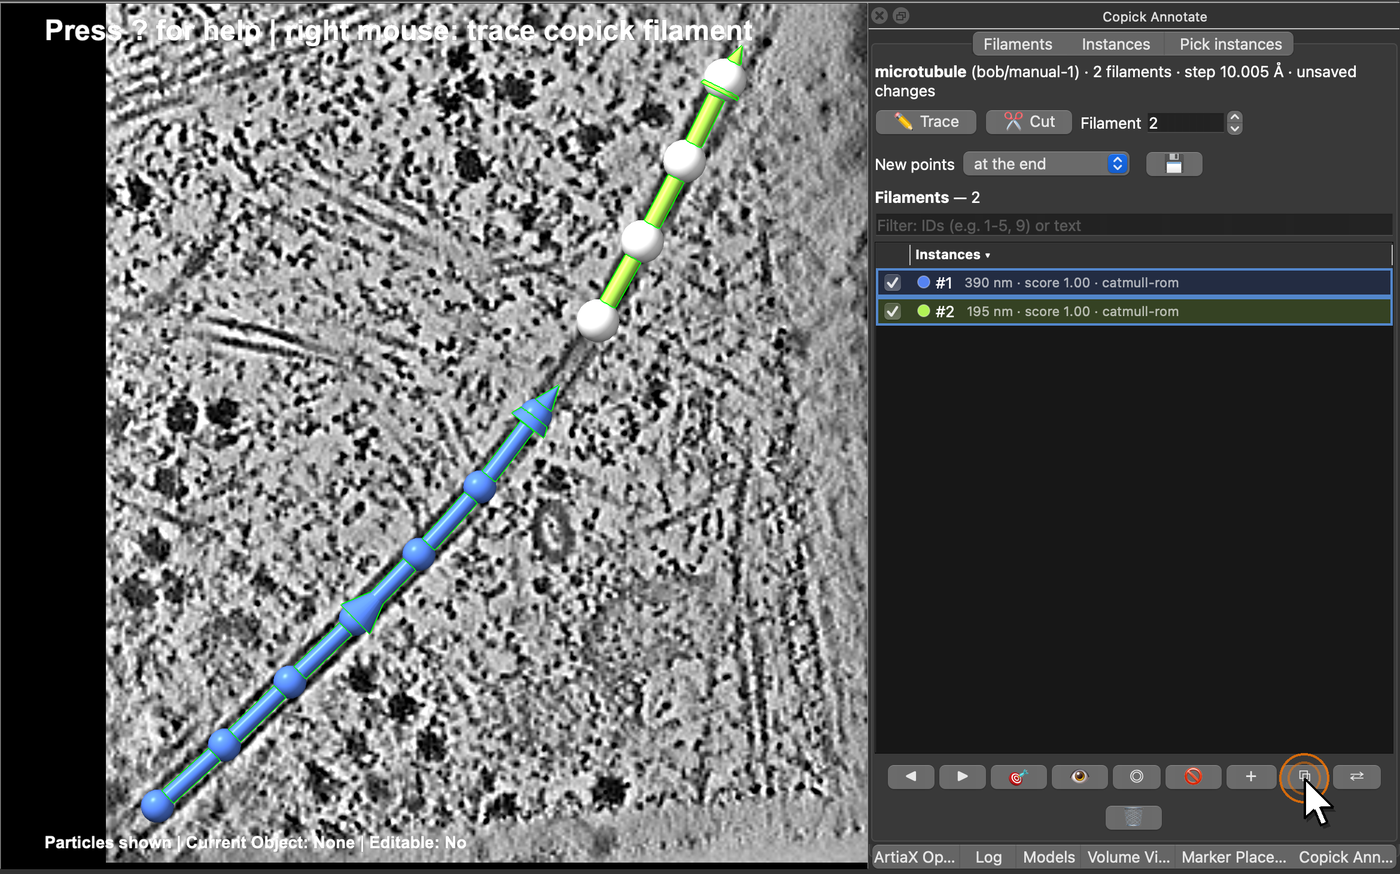Close the Copick Annotate panel
The height and width of the screenshot is (874, 1400).
click(x=879, y=16)
